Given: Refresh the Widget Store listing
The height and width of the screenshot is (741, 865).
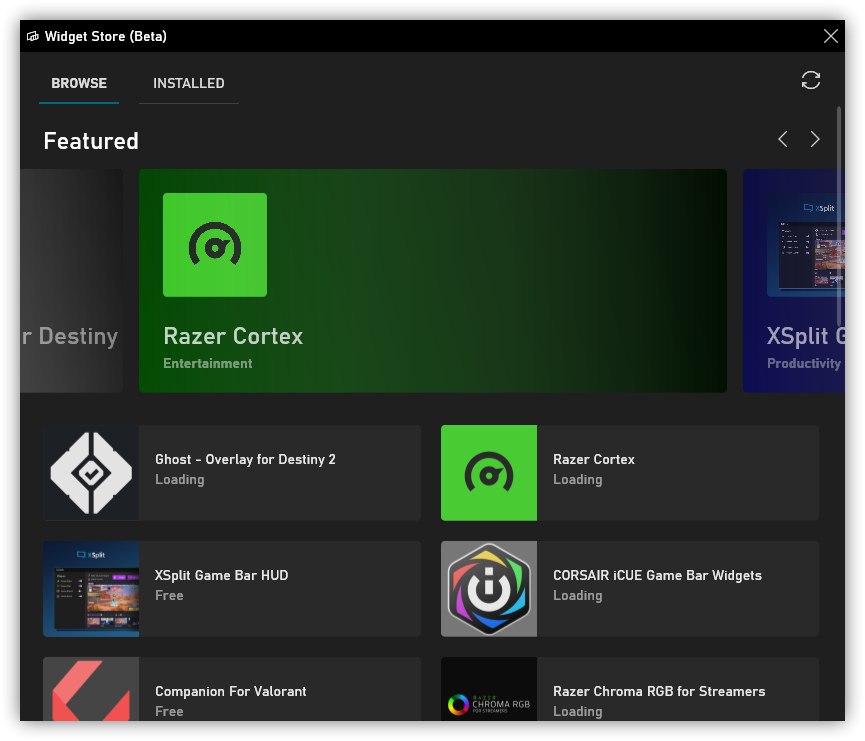Looking at the screenshot, I should pos(810,81).
